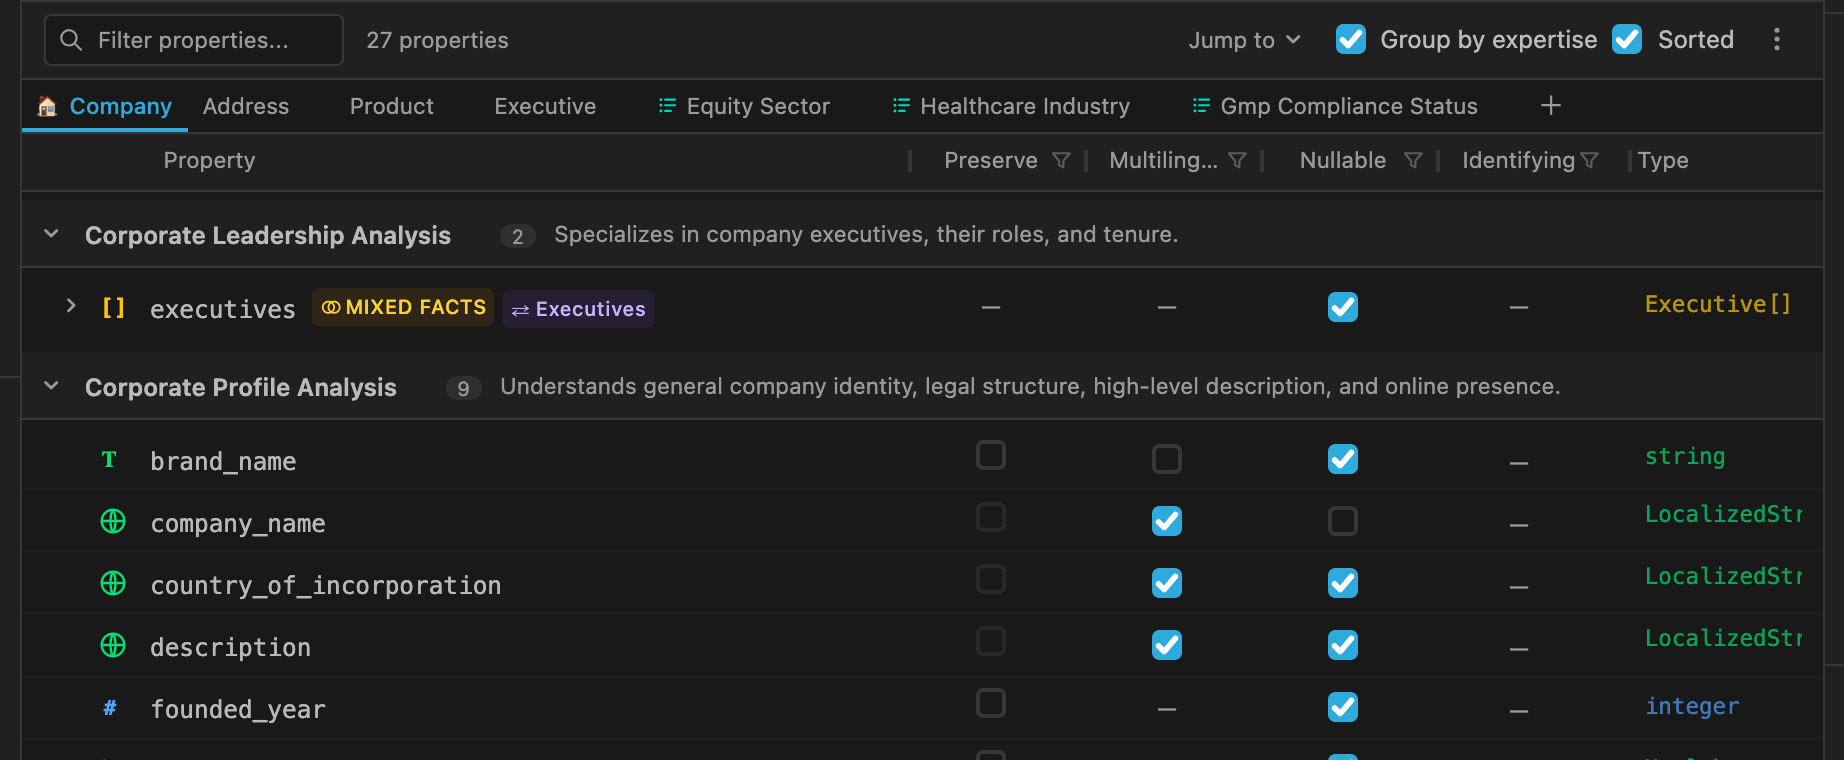The height and width of the screenshot is (760, 1844).
Task: Uncheck Nullable for country_of_incorporation
Action: 1343,583
